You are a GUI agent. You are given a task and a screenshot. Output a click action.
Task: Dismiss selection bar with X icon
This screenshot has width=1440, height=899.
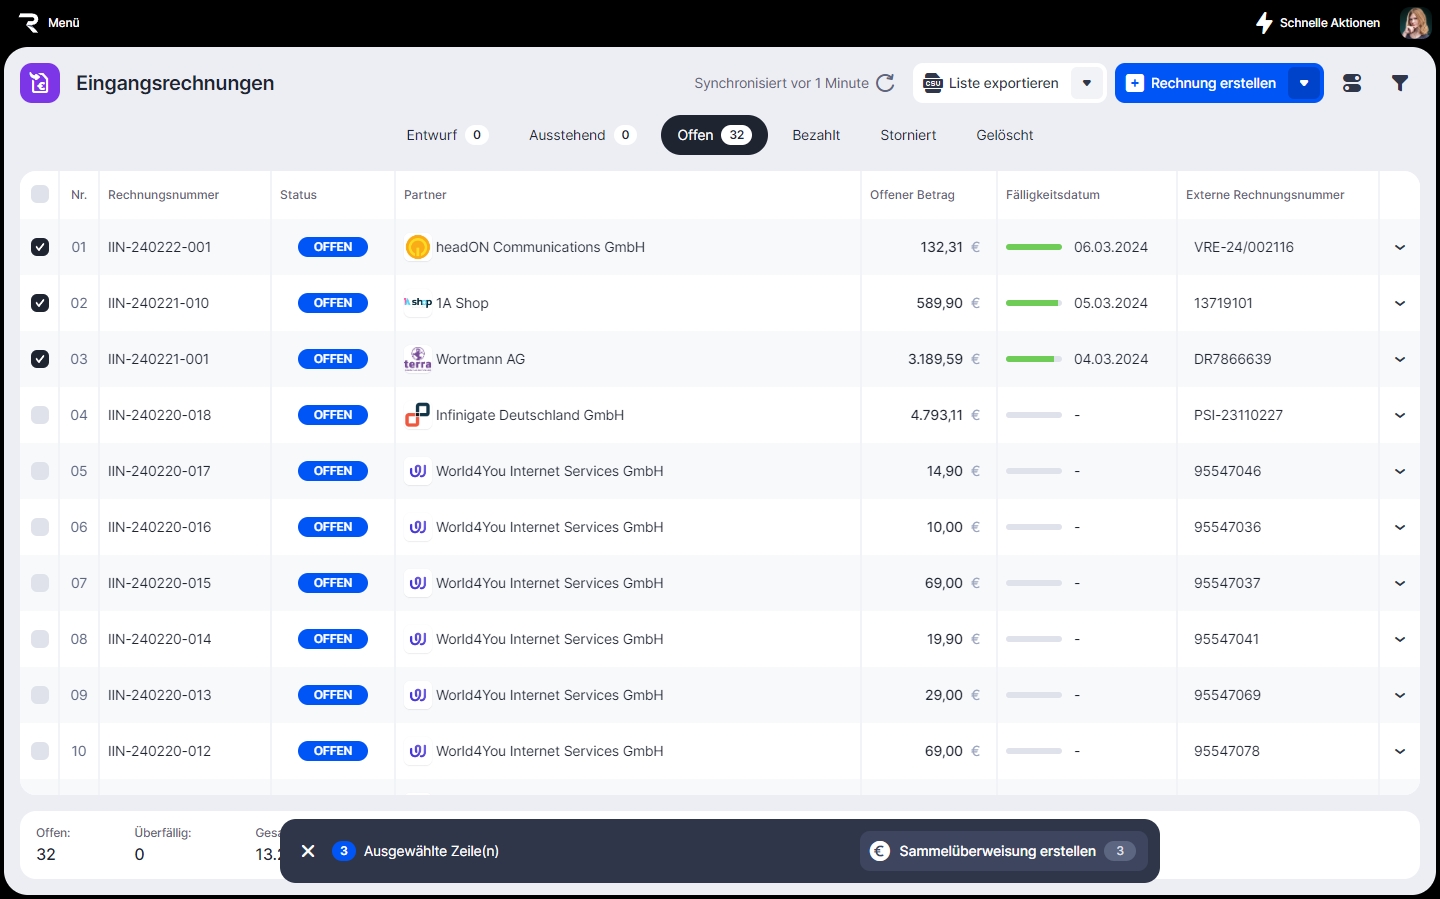pyautogui.click(x=308, y=851)
